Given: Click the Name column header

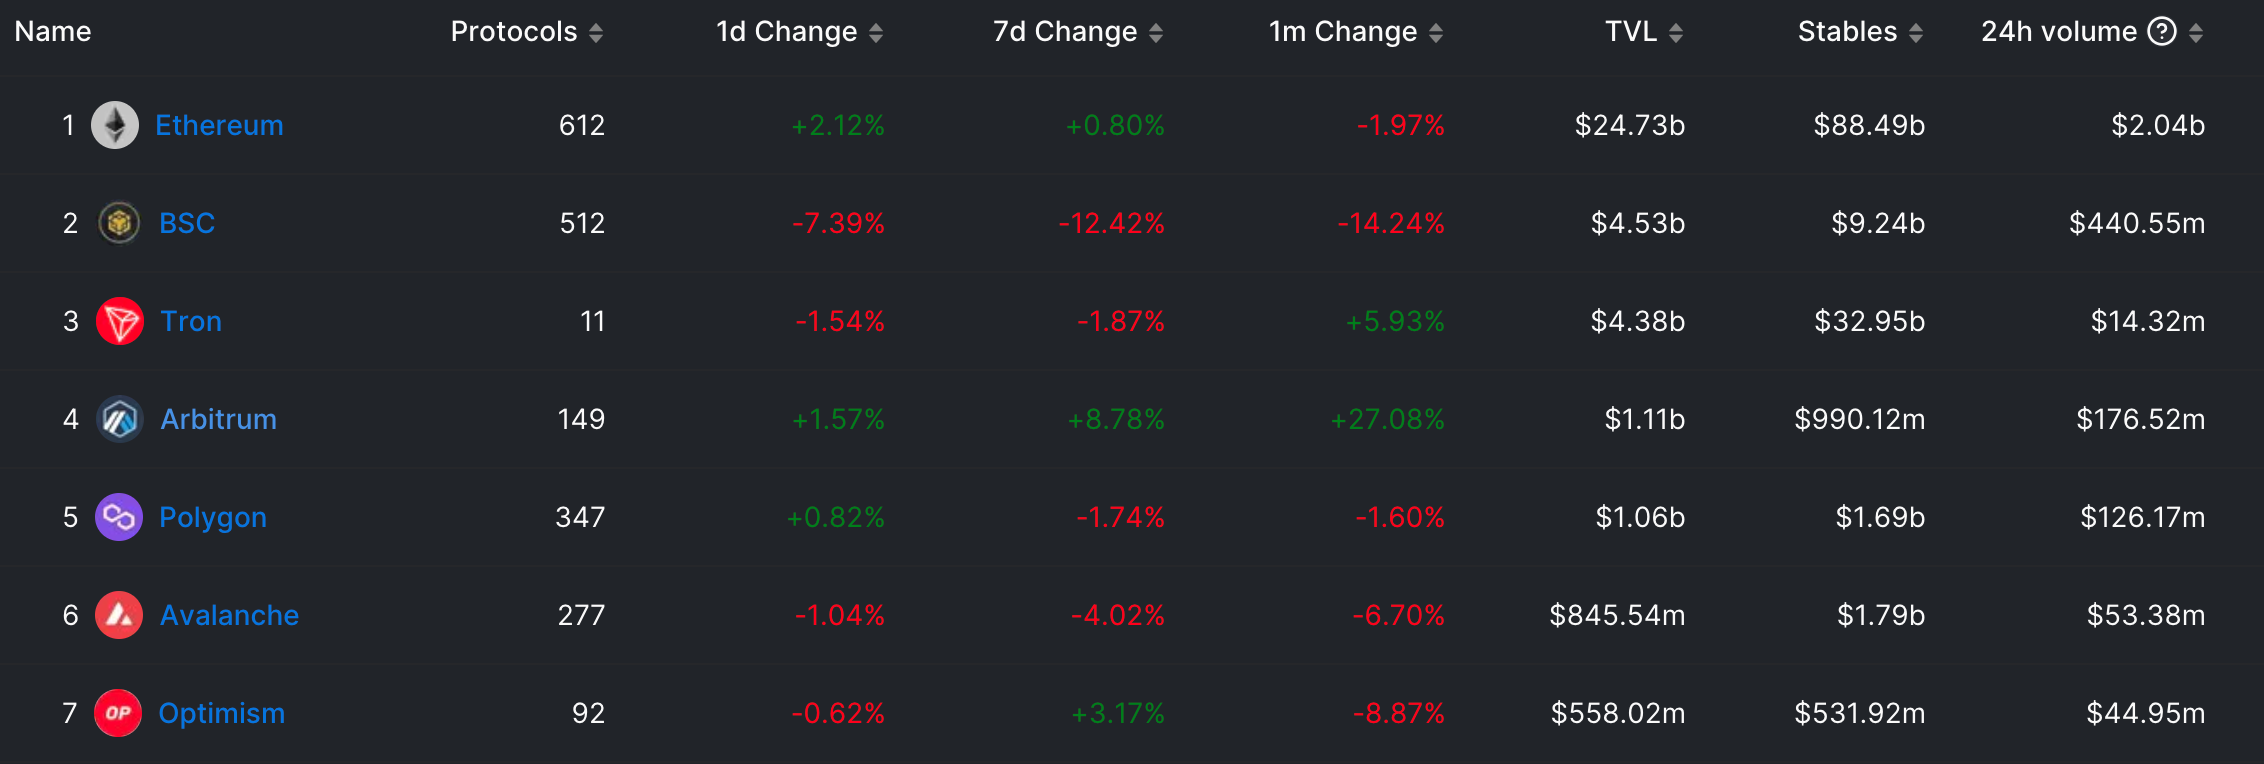Looking at the screenshot, I should click(53, 32).
